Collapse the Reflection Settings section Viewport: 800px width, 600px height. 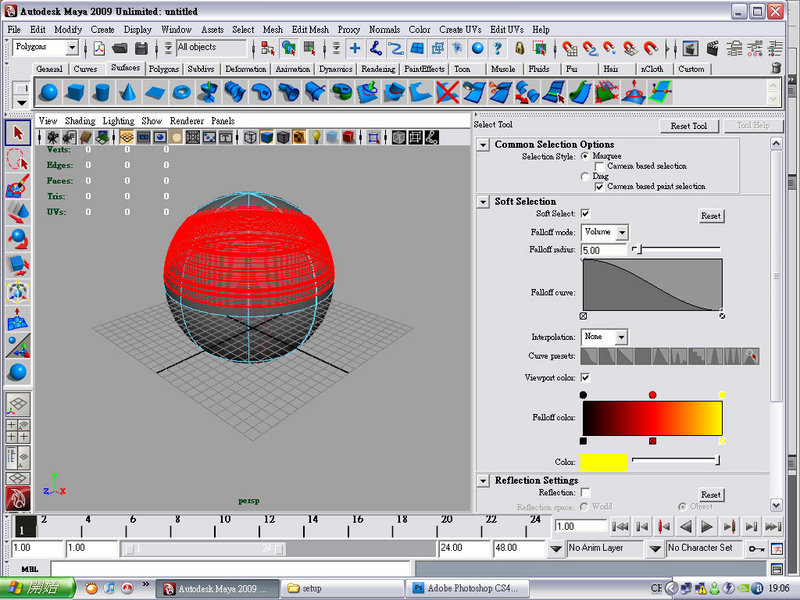click(483, 481)
